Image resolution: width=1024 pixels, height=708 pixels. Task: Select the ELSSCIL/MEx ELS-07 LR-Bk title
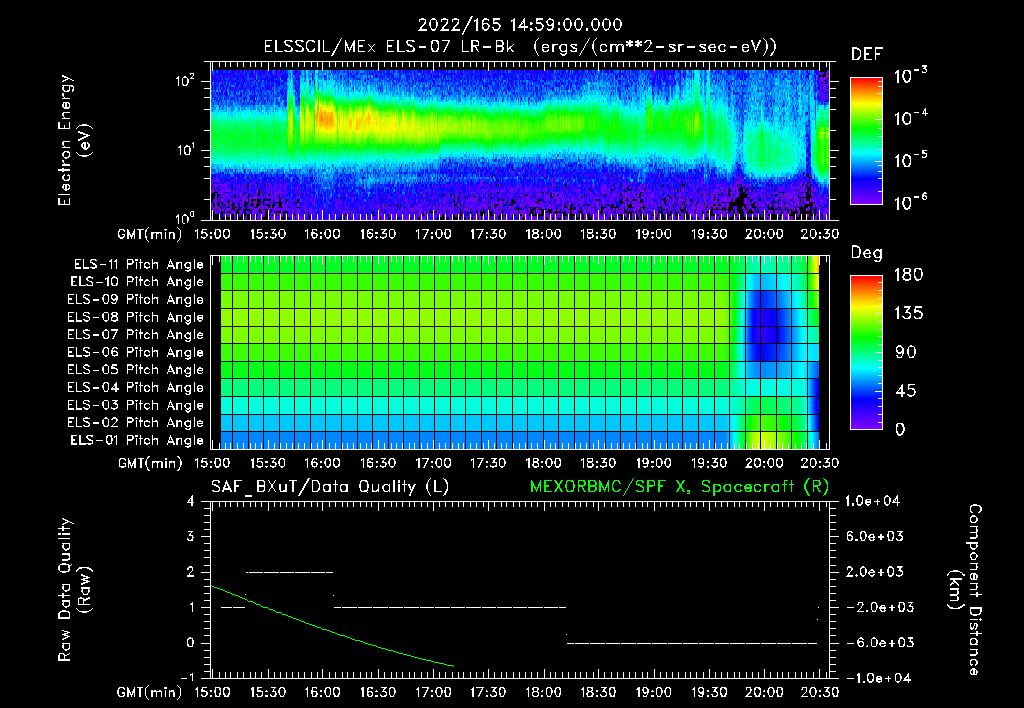[389, 47]
